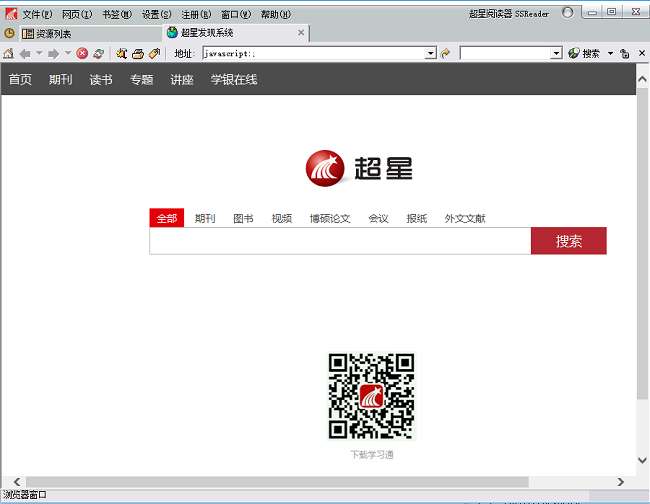Viewport: 650px width, 504px height.
Task: Open 期刊 in the dark navigation bar
Action: 61,80
